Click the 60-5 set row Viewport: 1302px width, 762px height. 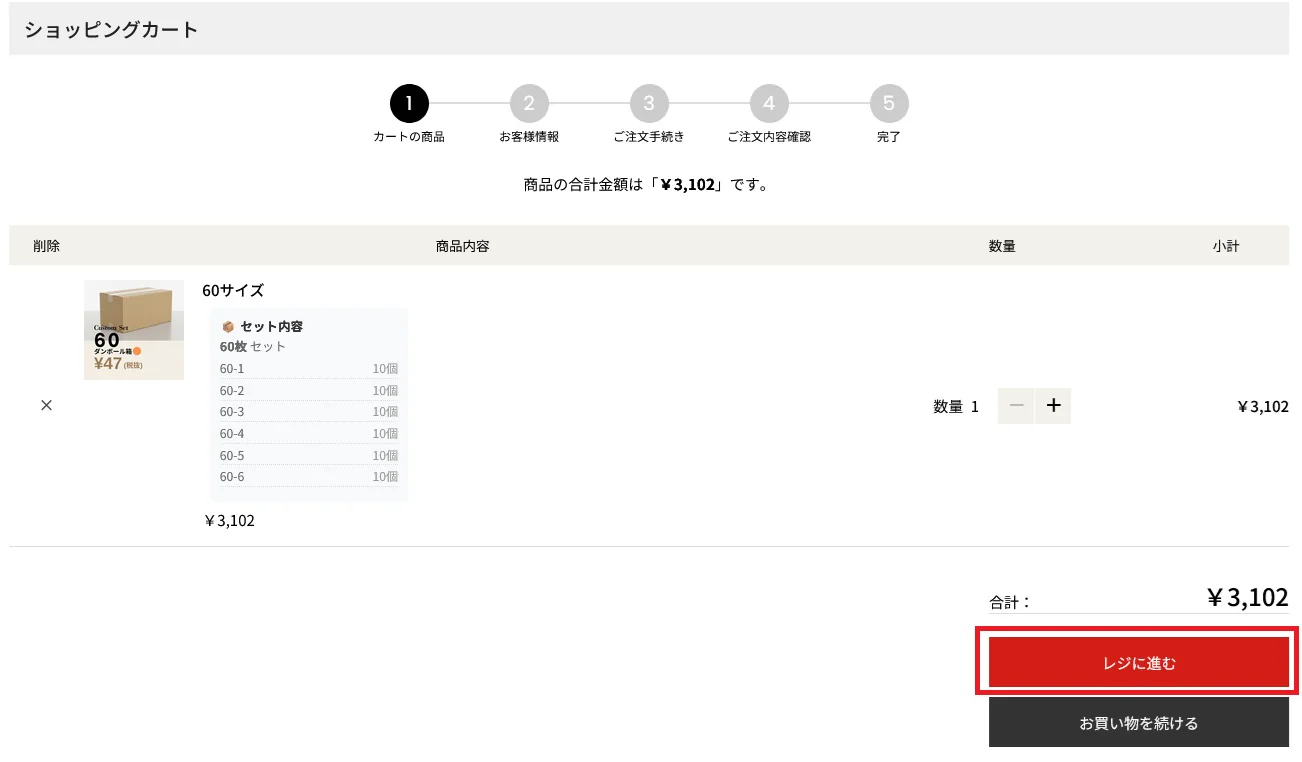tap(309, 456)
